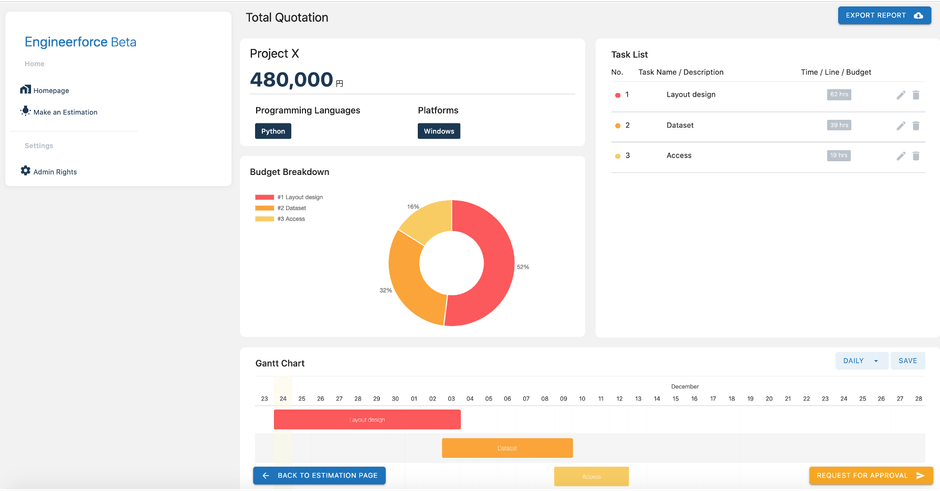This screenshot has height=491, width=940.
Task: Click the edit pencil for Layout design task
Action: click(x=901, y=95)
